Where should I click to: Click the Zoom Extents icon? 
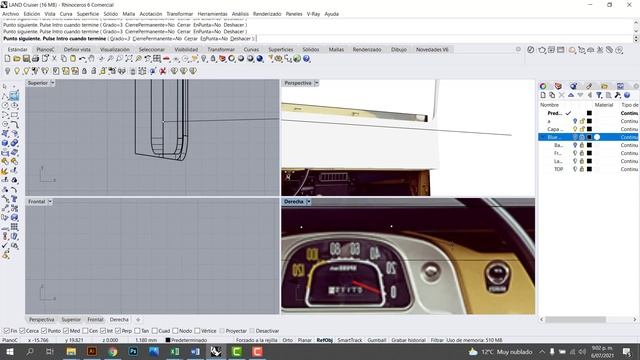click(x=129, y=59)
